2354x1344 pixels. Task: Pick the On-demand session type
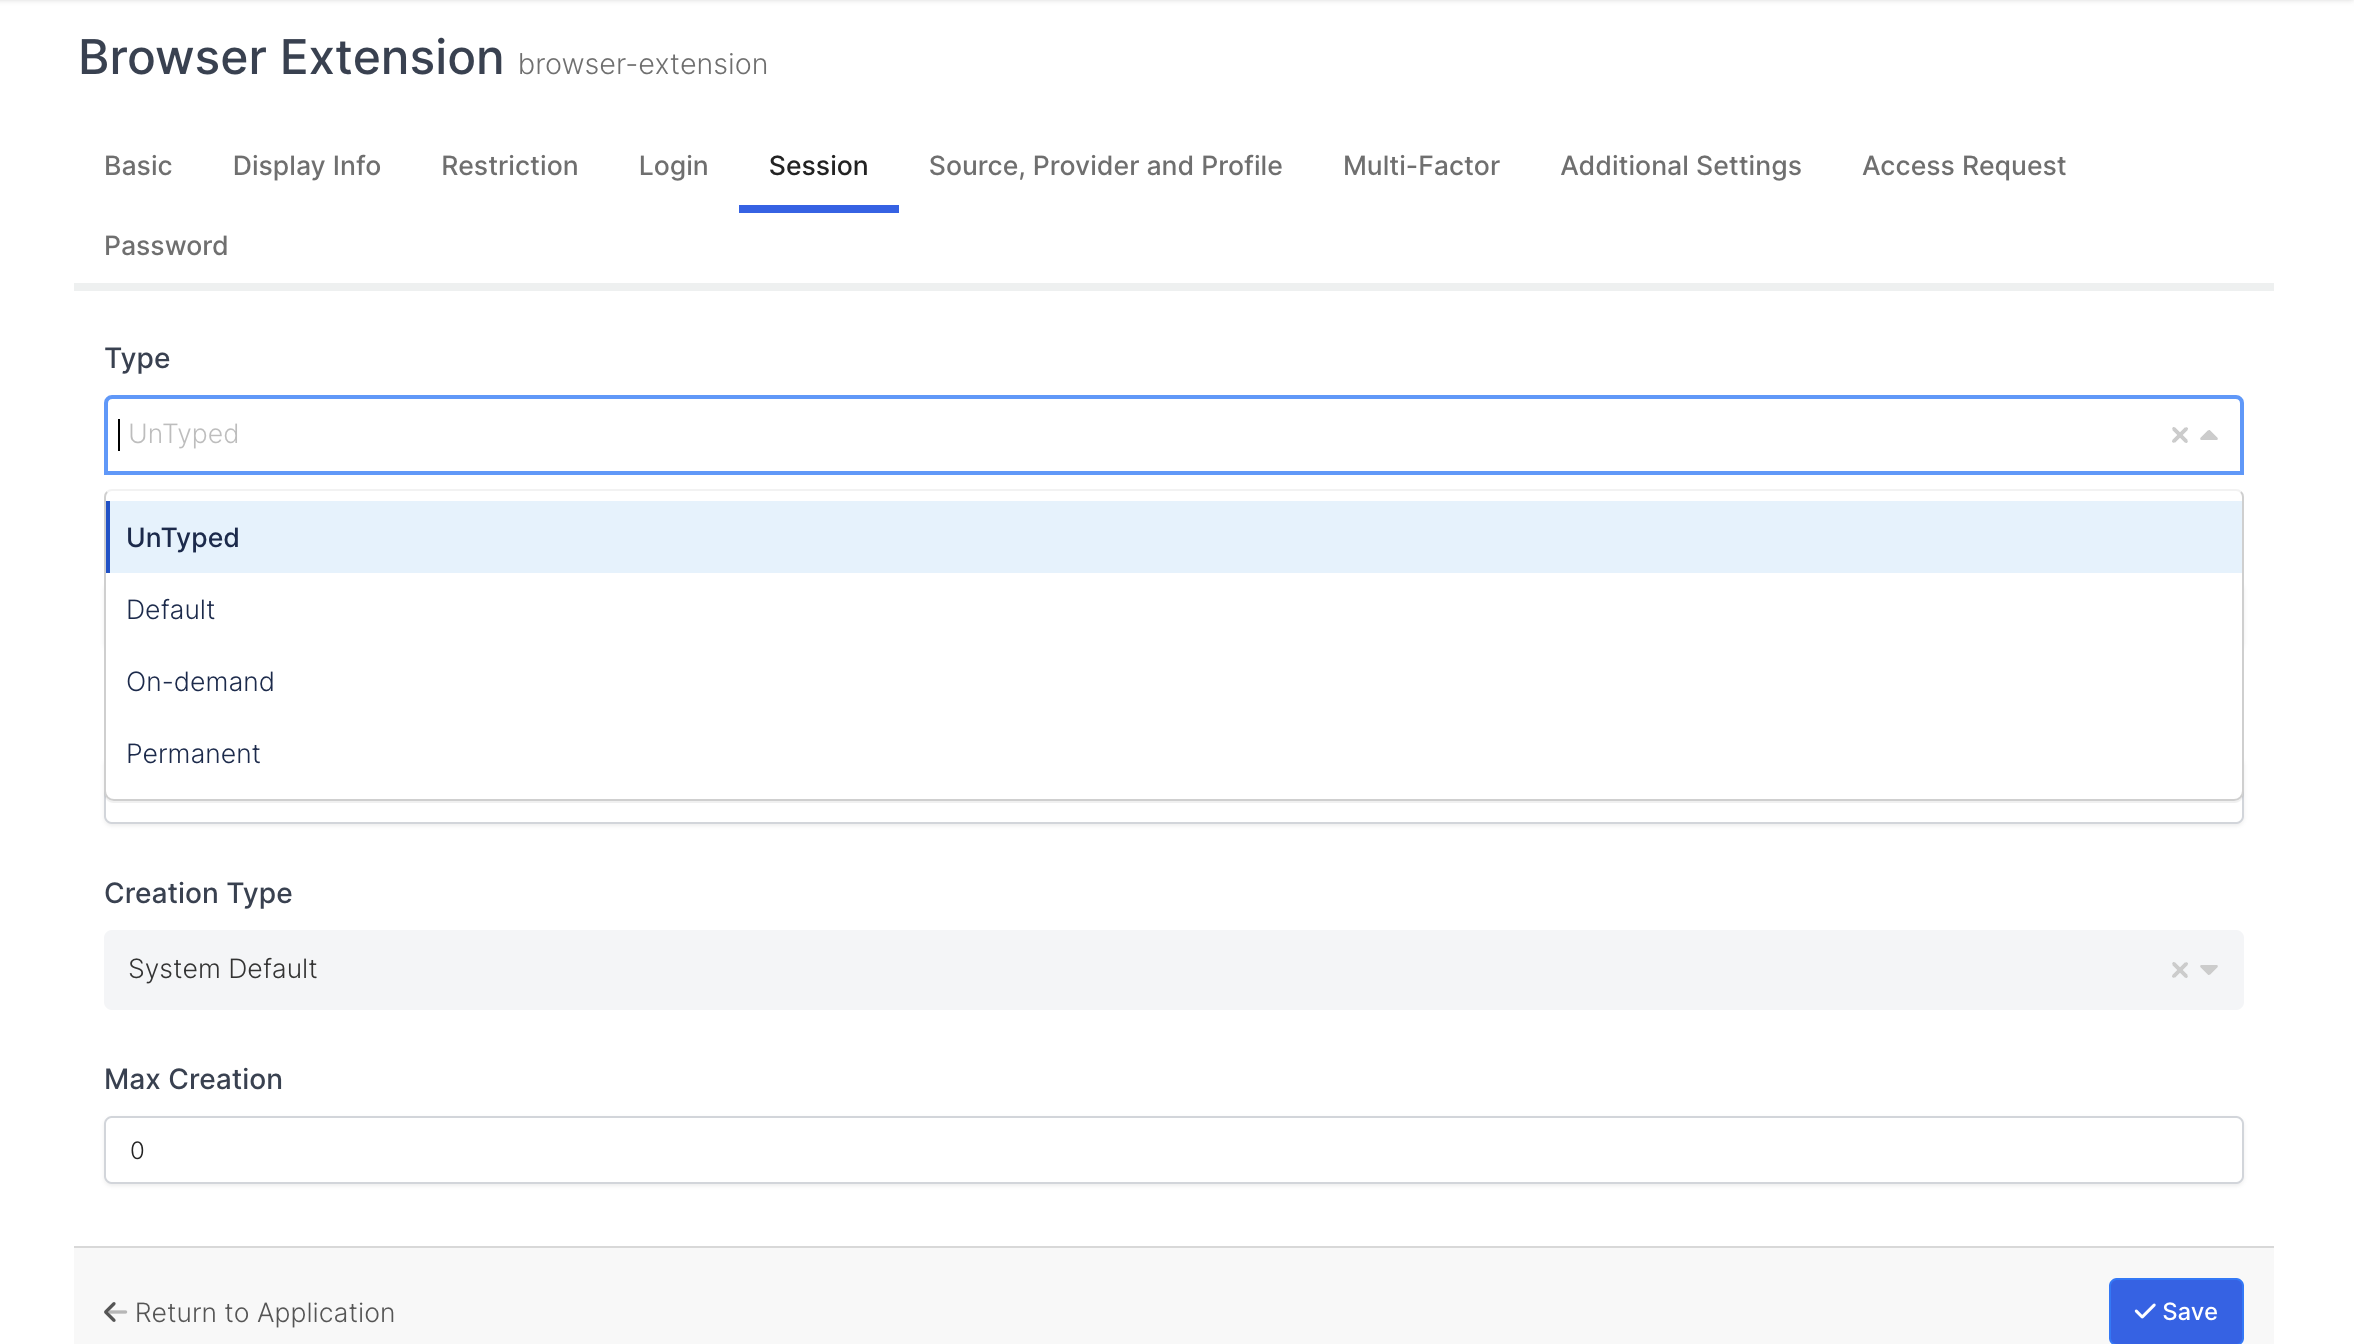(200, 681)
